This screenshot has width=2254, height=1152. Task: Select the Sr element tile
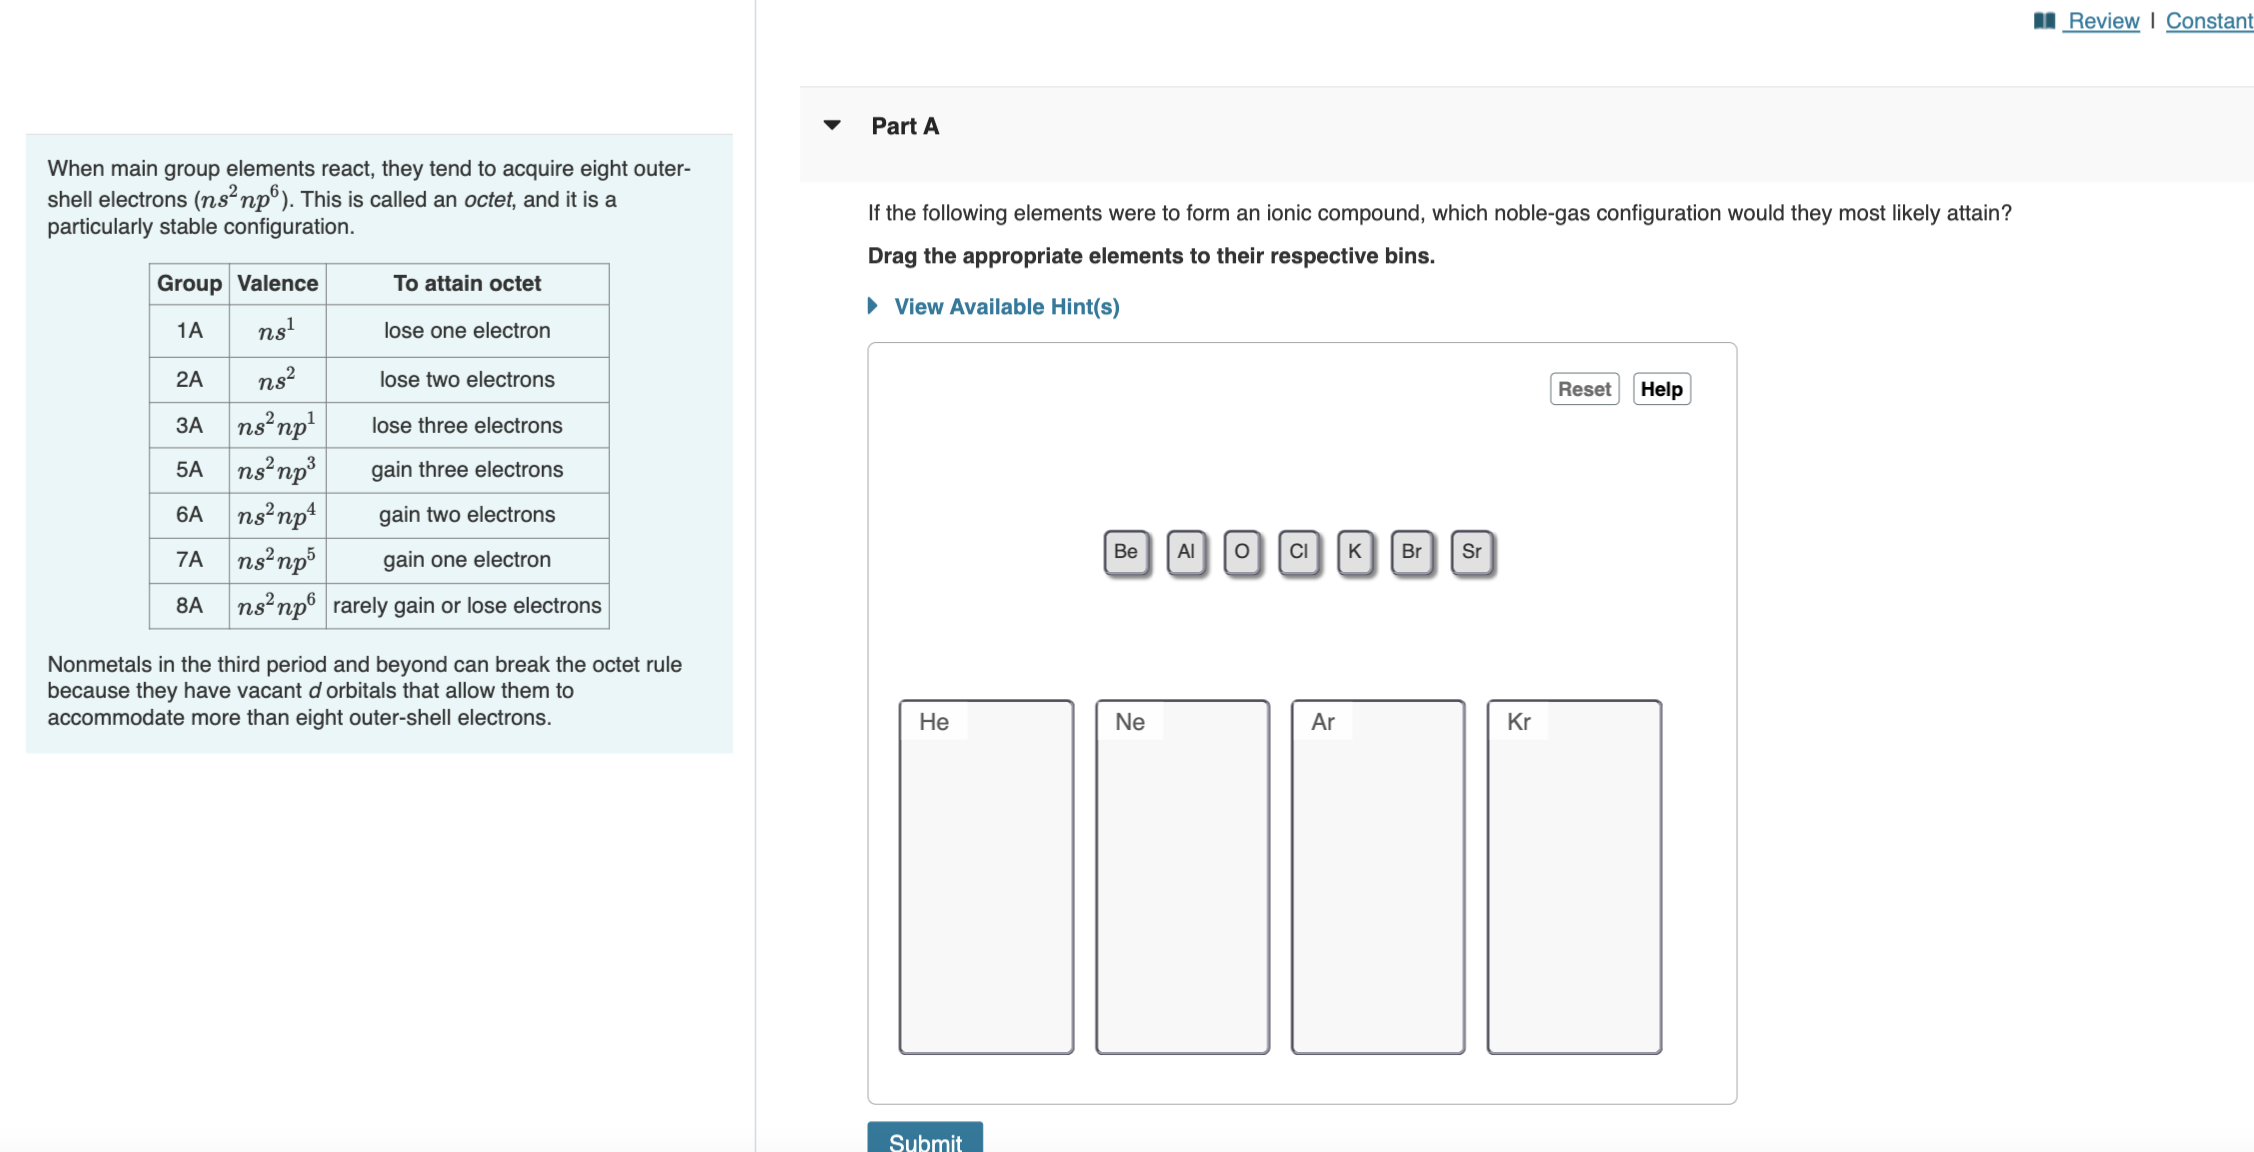click(1472, 552)
